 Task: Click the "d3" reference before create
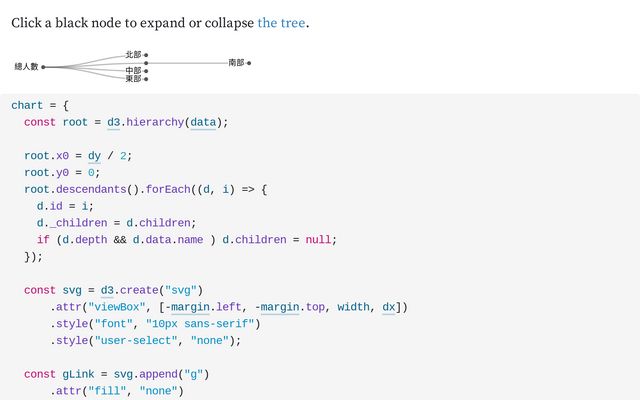107,290
